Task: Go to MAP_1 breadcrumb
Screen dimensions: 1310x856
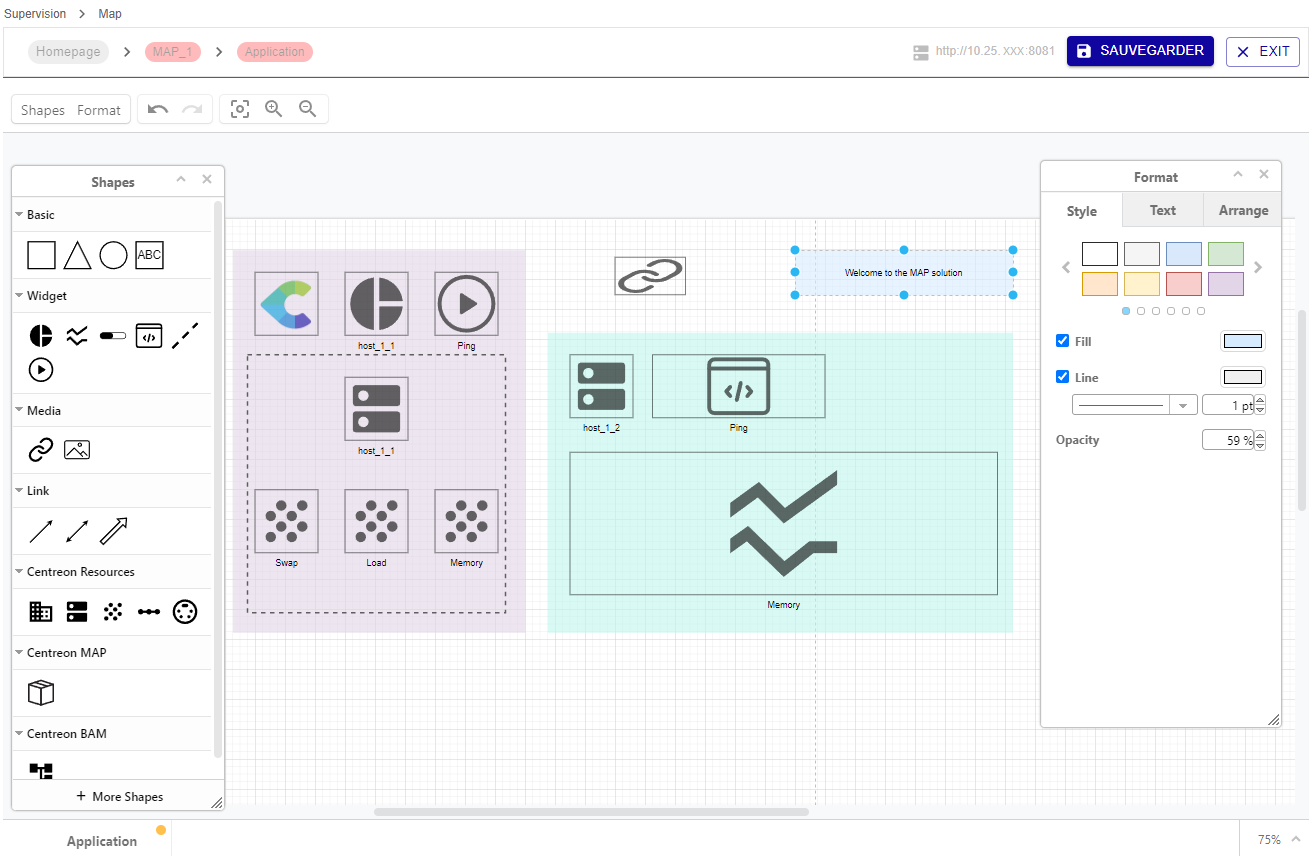Action: pos(173,52)
